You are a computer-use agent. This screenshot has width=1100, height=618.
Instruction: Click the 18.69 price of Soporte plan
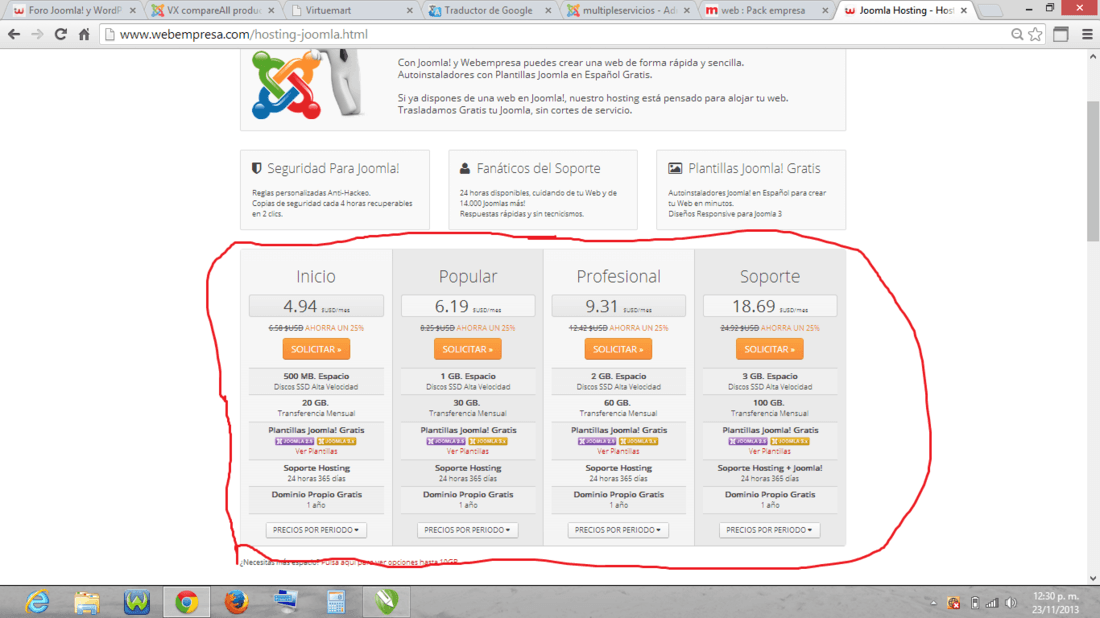[x=753, y=306]
